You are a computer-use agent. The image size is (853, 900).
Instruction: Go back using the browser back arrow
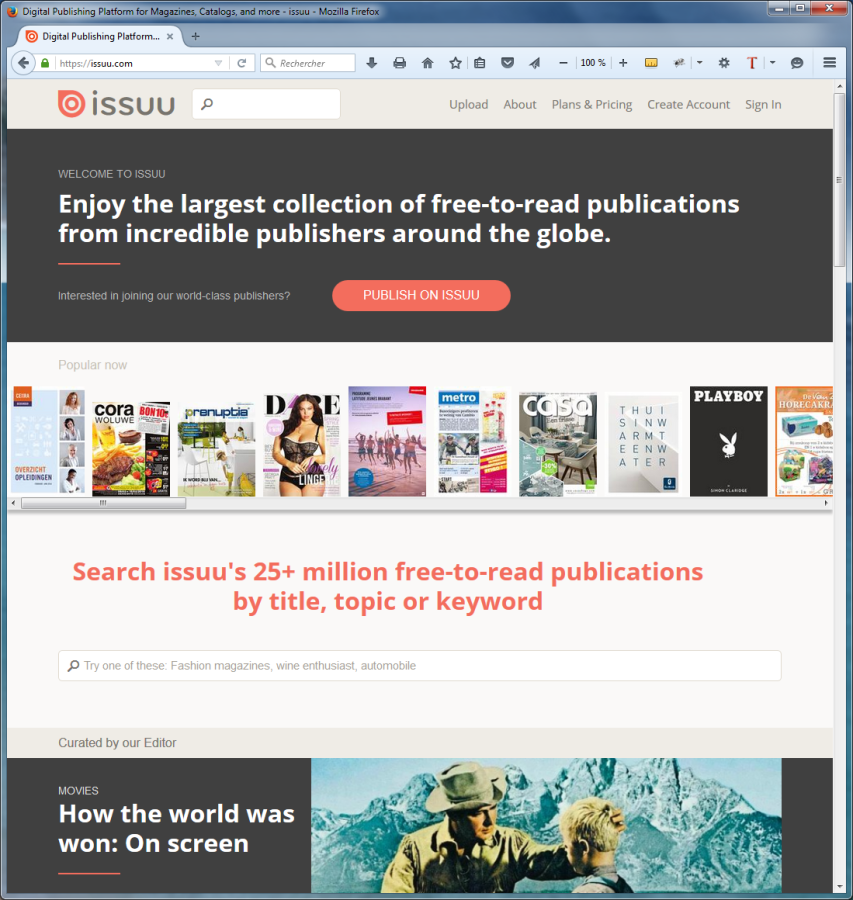(23, 63)
